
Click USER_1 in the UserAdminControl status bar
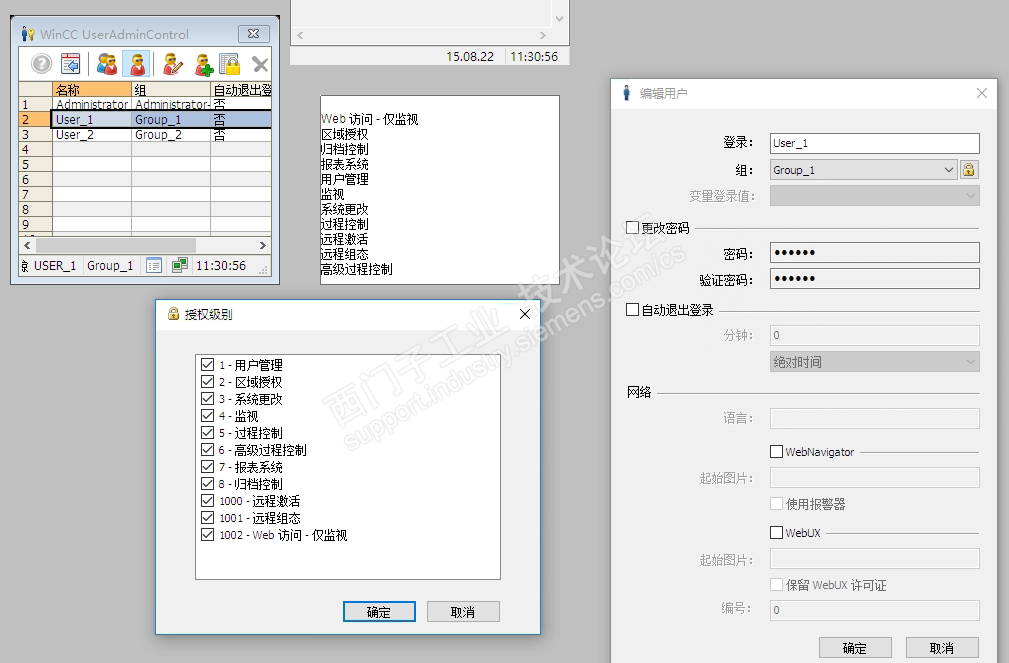55,265
